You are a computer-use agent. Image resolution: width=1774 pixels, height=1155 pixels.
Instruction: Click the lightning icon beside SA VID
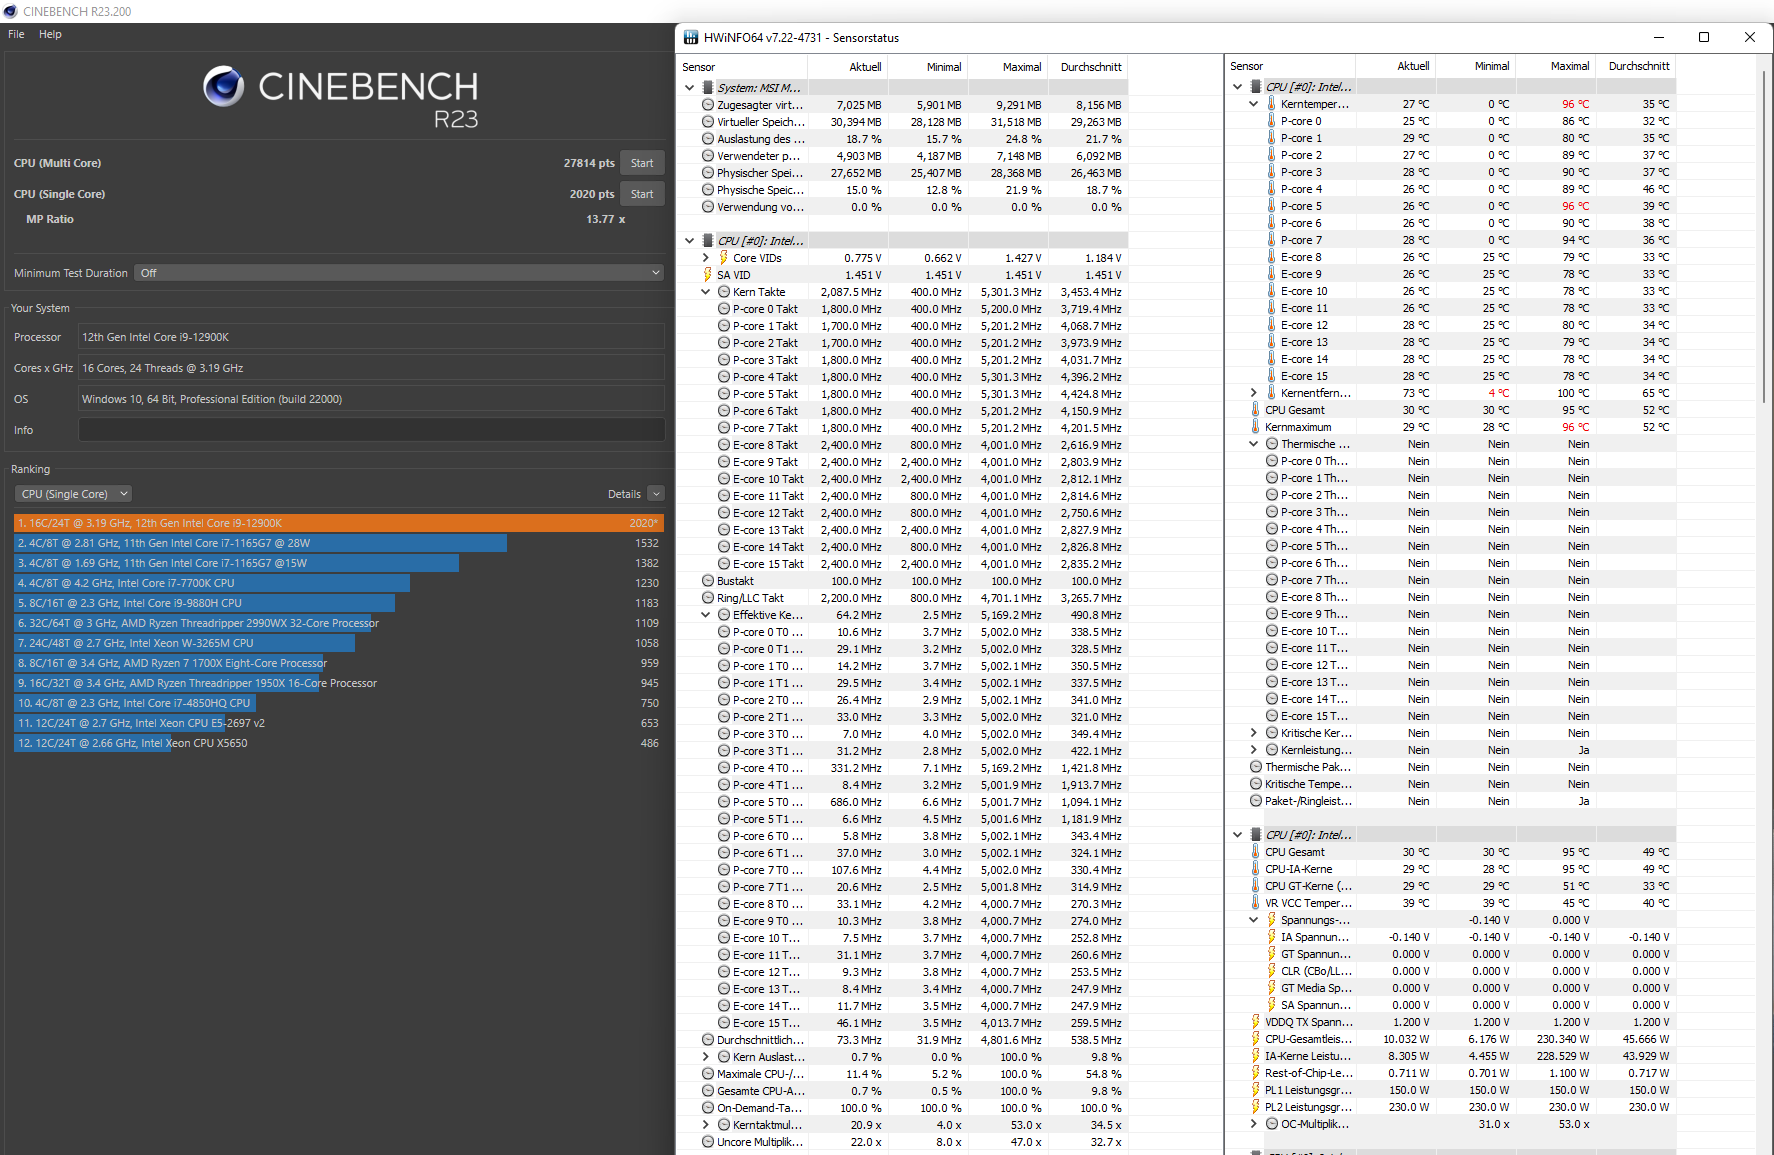point(708,275)
